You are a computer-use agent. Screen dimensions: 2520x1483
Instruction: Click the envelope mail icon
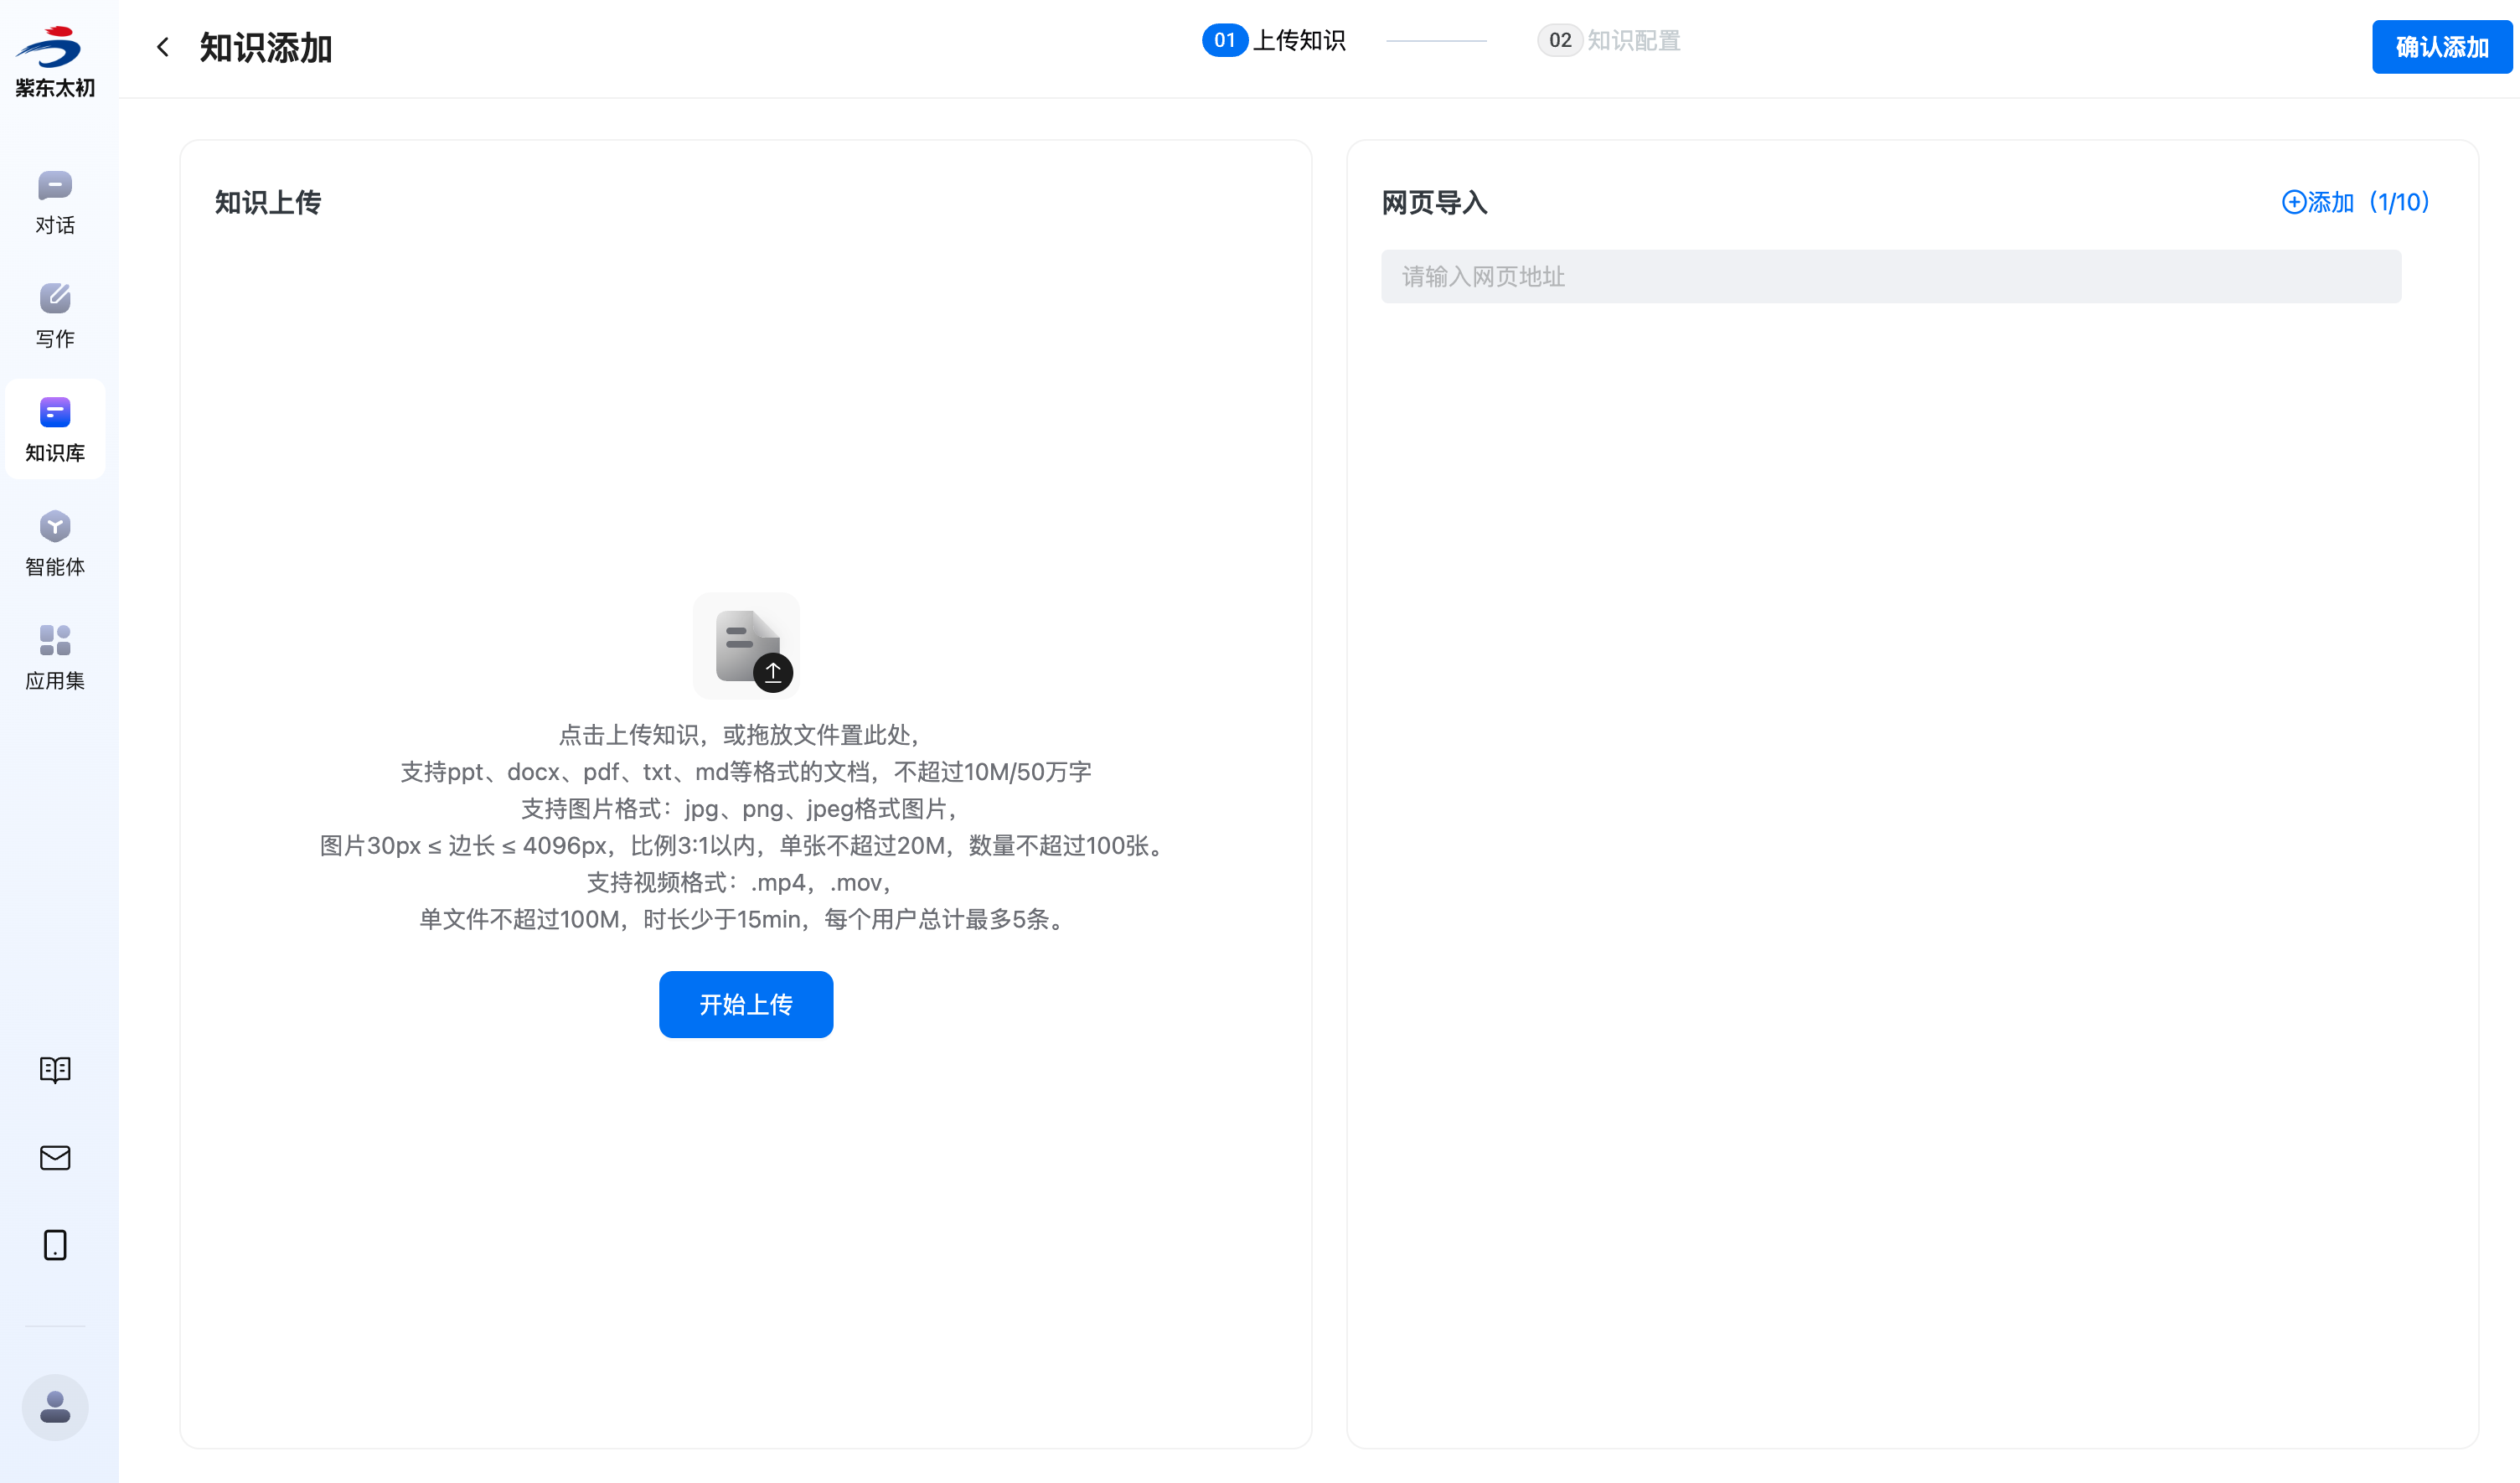[x=55, y=1157]
